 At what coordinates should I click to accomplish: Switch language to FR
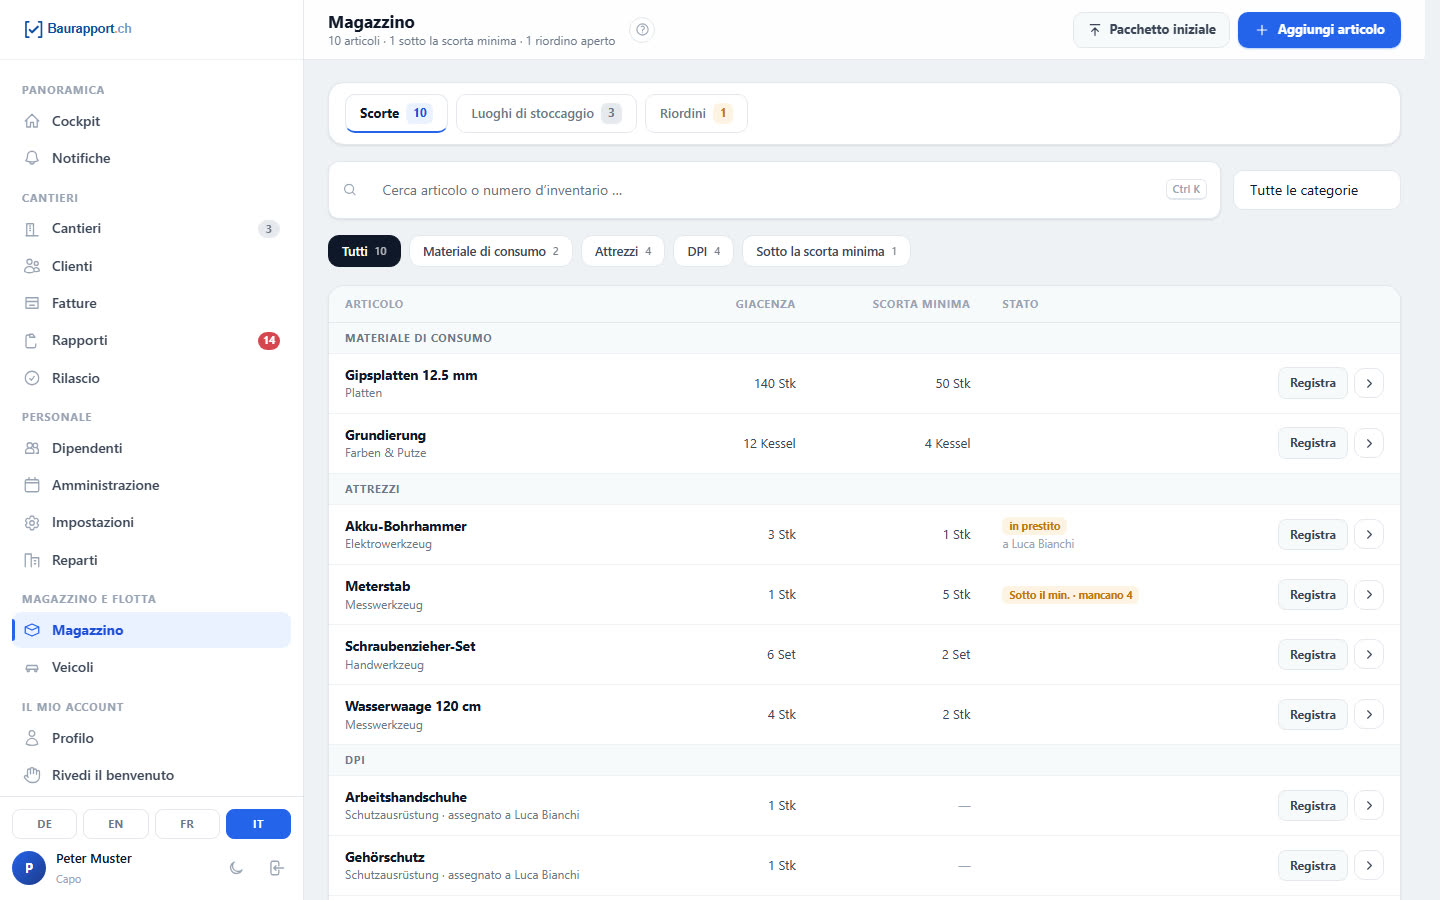tap(187, 824)
